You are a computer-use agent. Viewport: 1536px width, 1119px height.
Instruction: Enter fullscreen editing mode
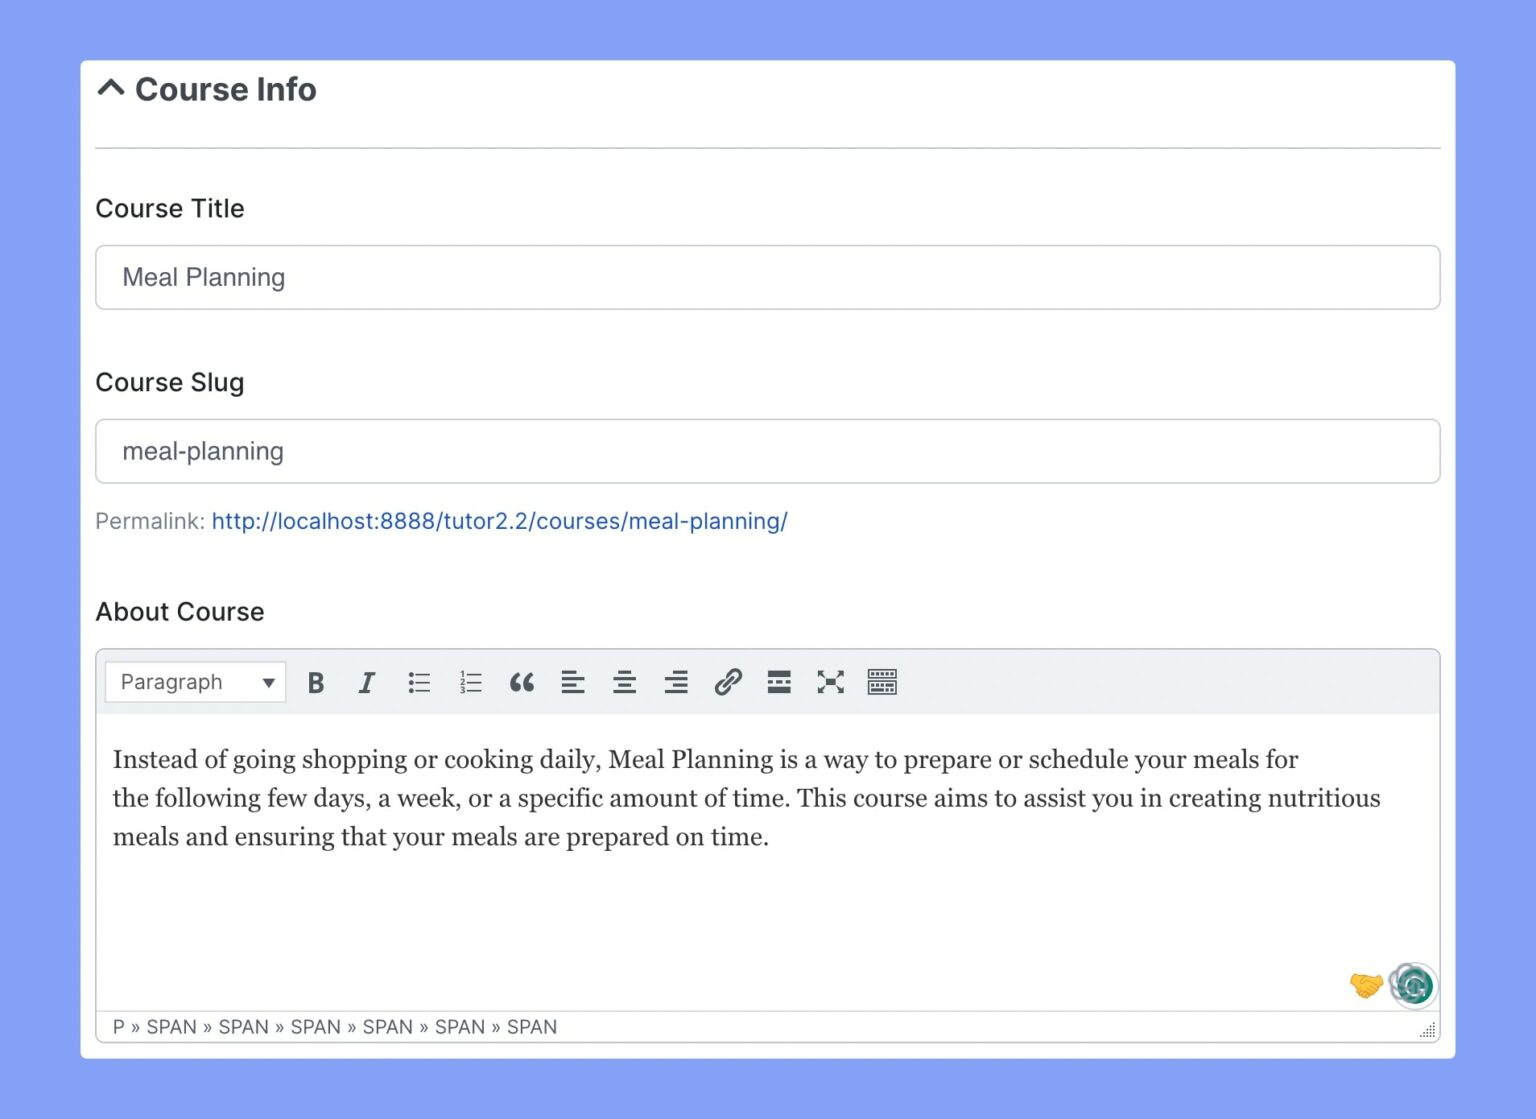click(x=830, y=682)
